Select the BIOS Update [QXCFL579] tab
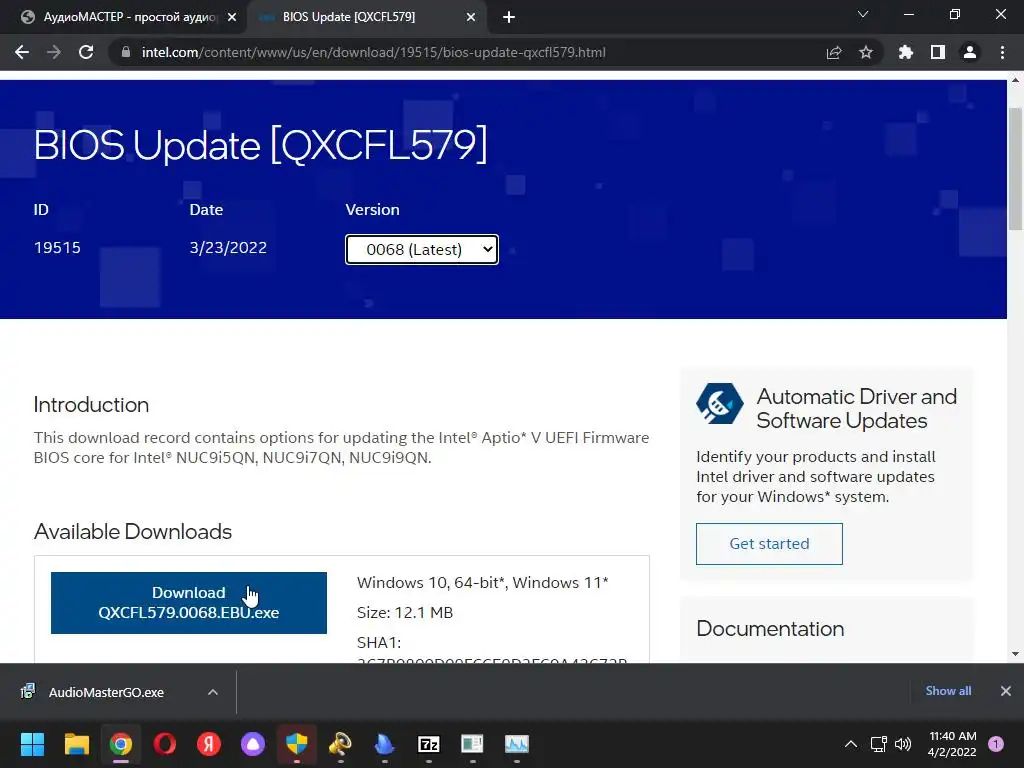This screenshot has width=1024, height=768. click(349, 17)
